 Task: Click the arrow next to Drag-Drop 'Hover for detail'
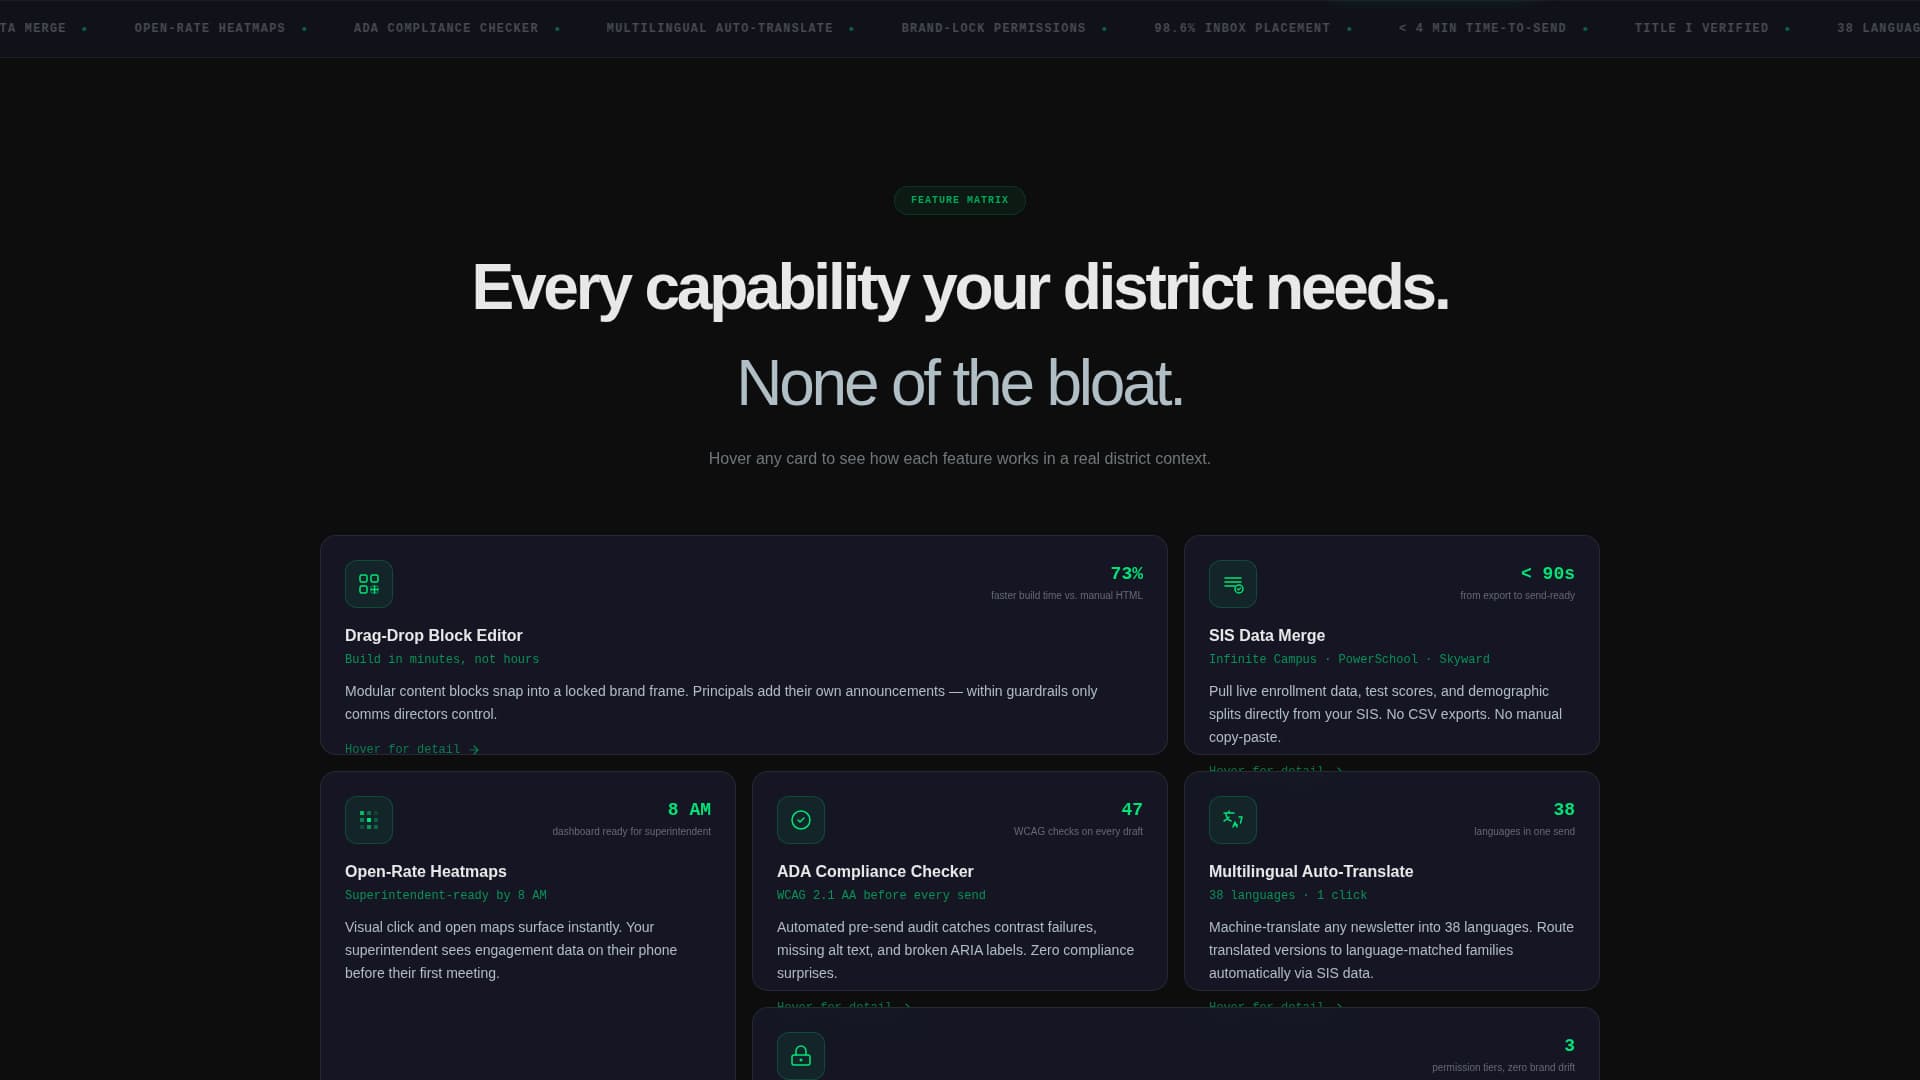tap(474, 750)
